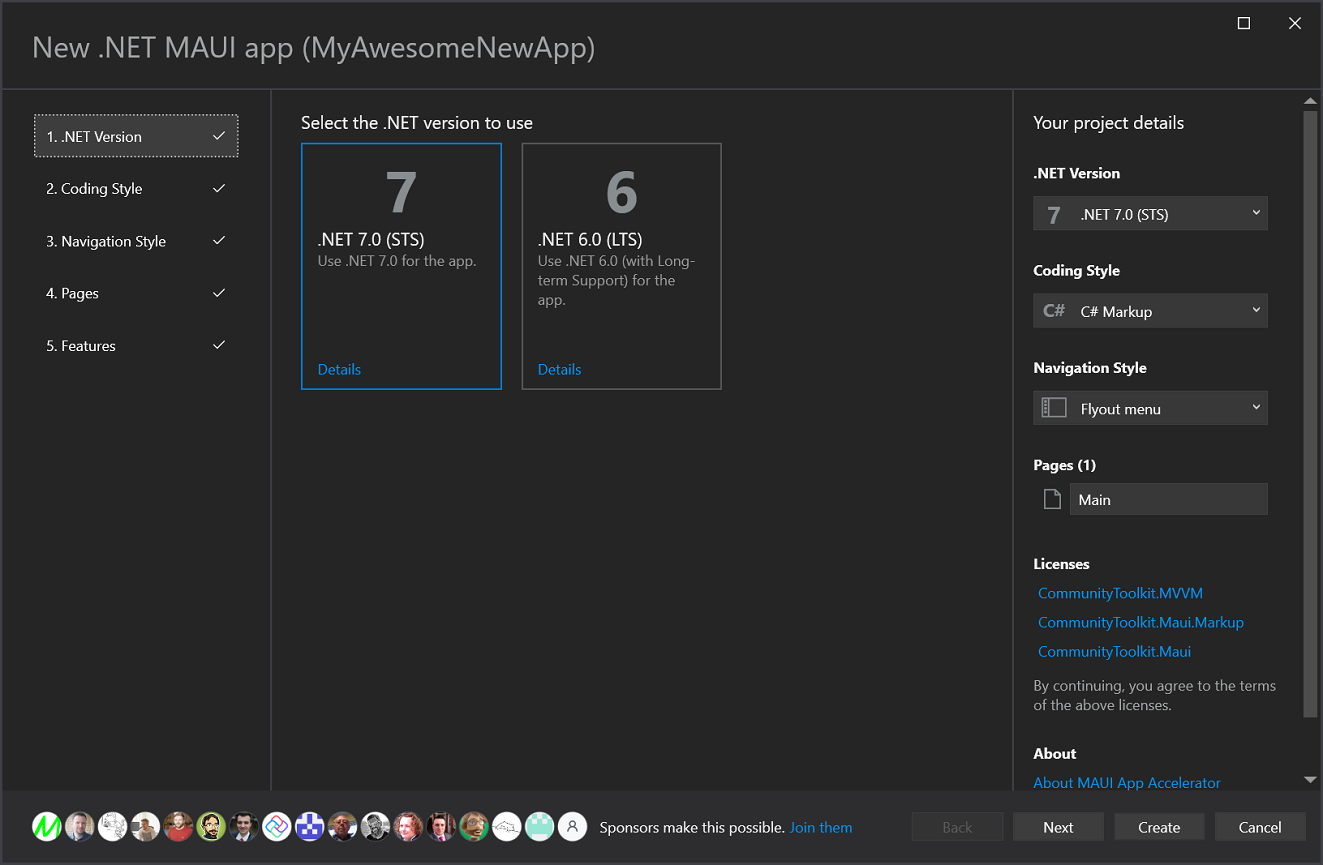Viewport: 1323px width, 865px height.
Task: Click the large 7 on .NET 7.0 card
Action: pos(401,191)
